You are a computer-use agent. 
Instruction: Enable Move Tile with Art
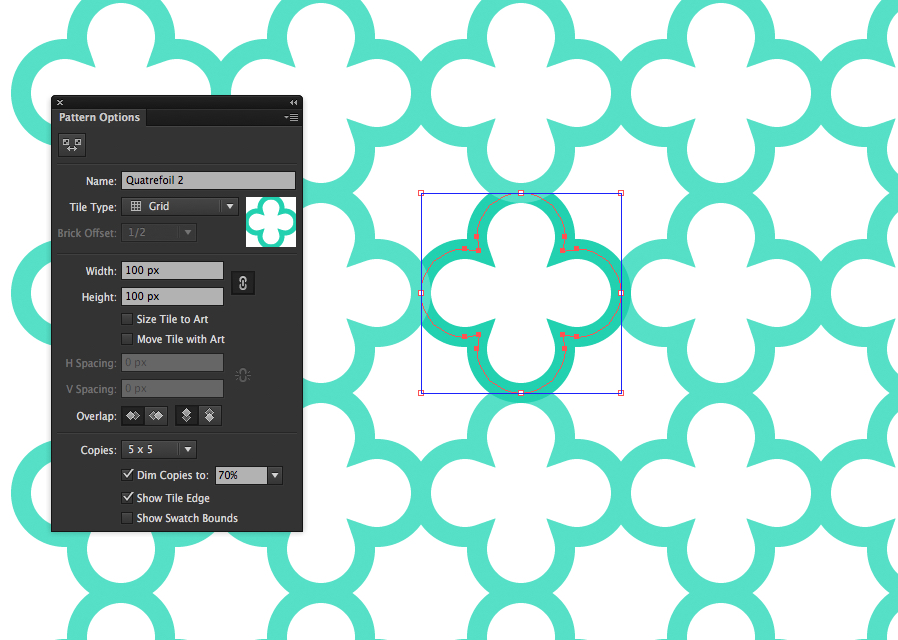pyautogui.click(x=127, y=339)
